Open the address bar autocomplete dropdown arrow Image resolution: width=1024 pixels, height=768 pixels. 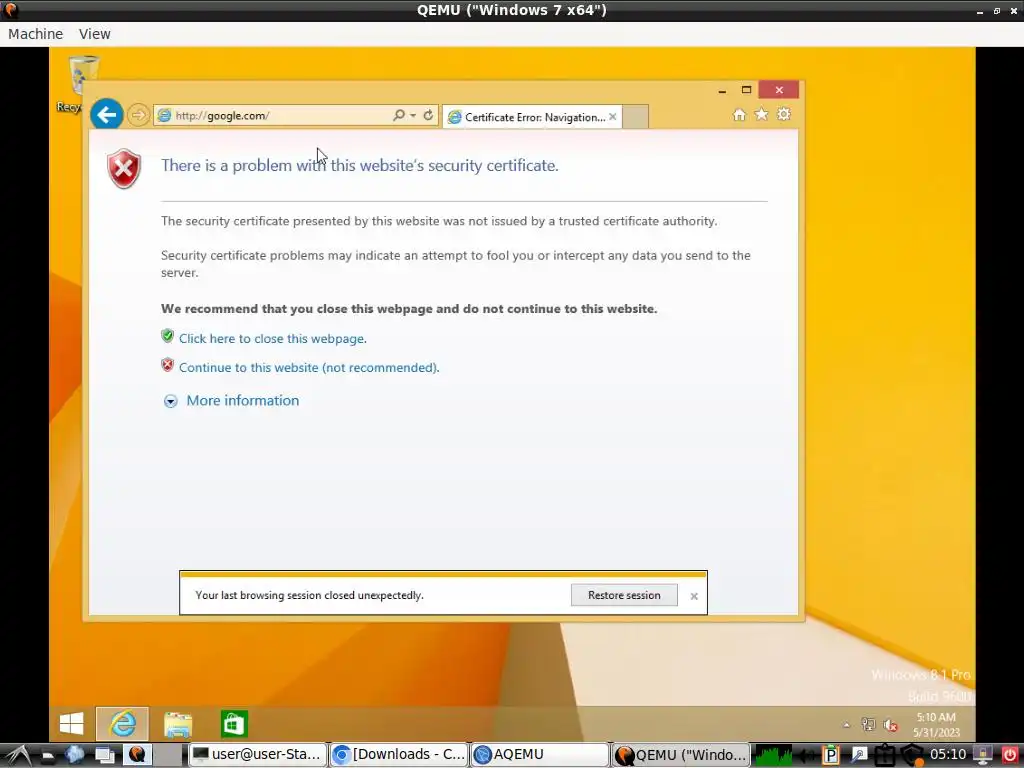tap(413, 116)
